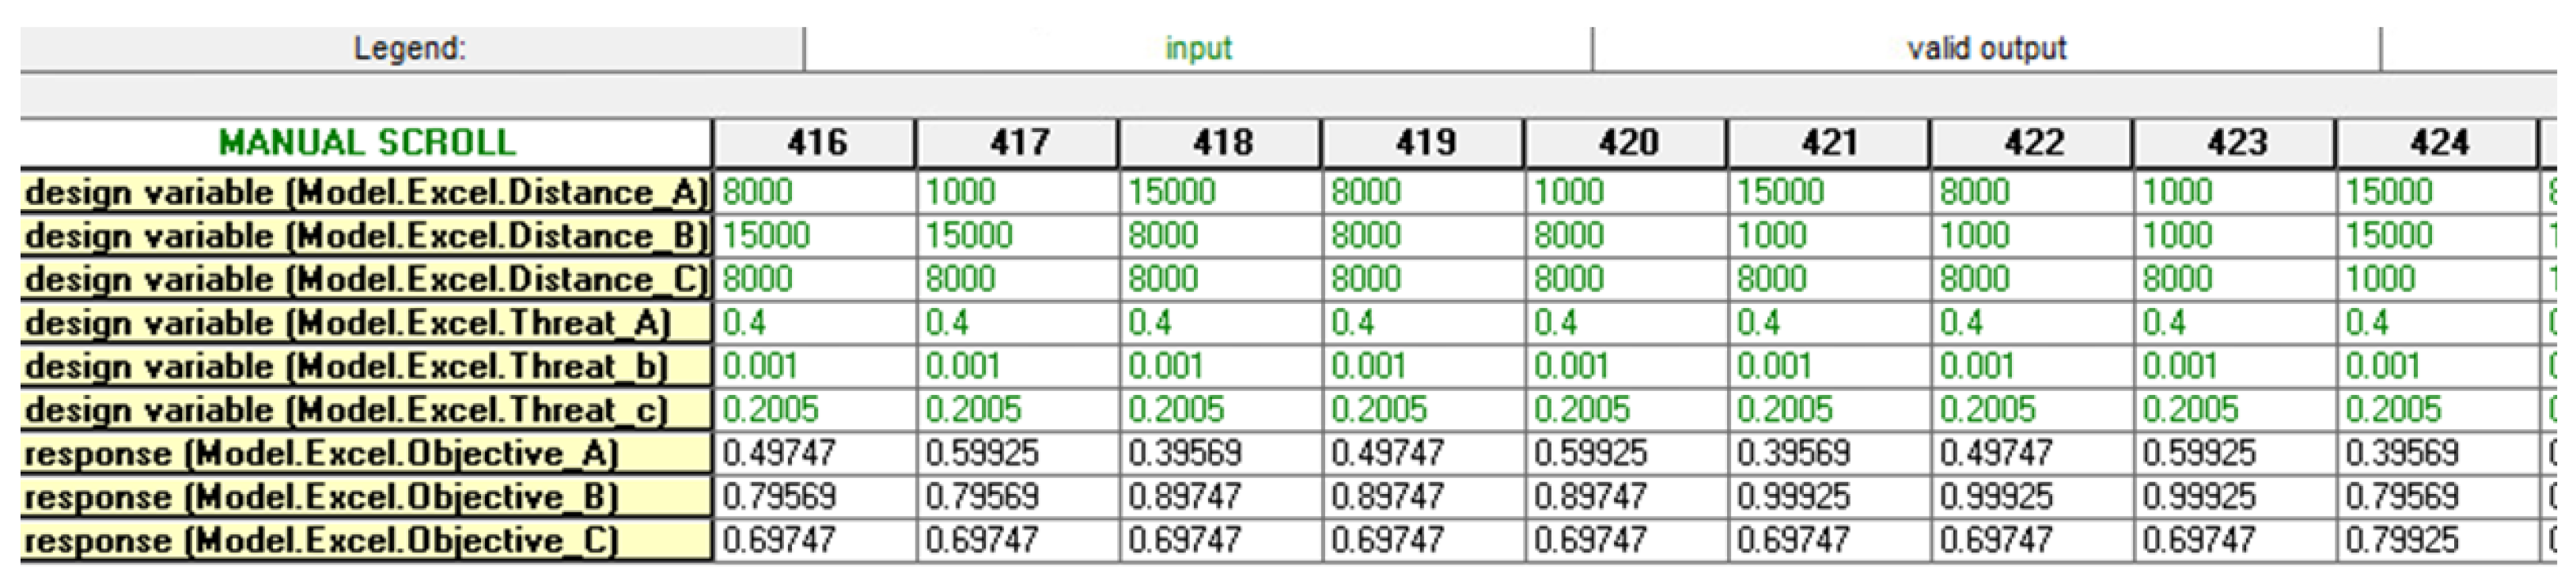Click the Objective_C response row label
Viewport: 2576px width, 585px height.
pos(366,540)
